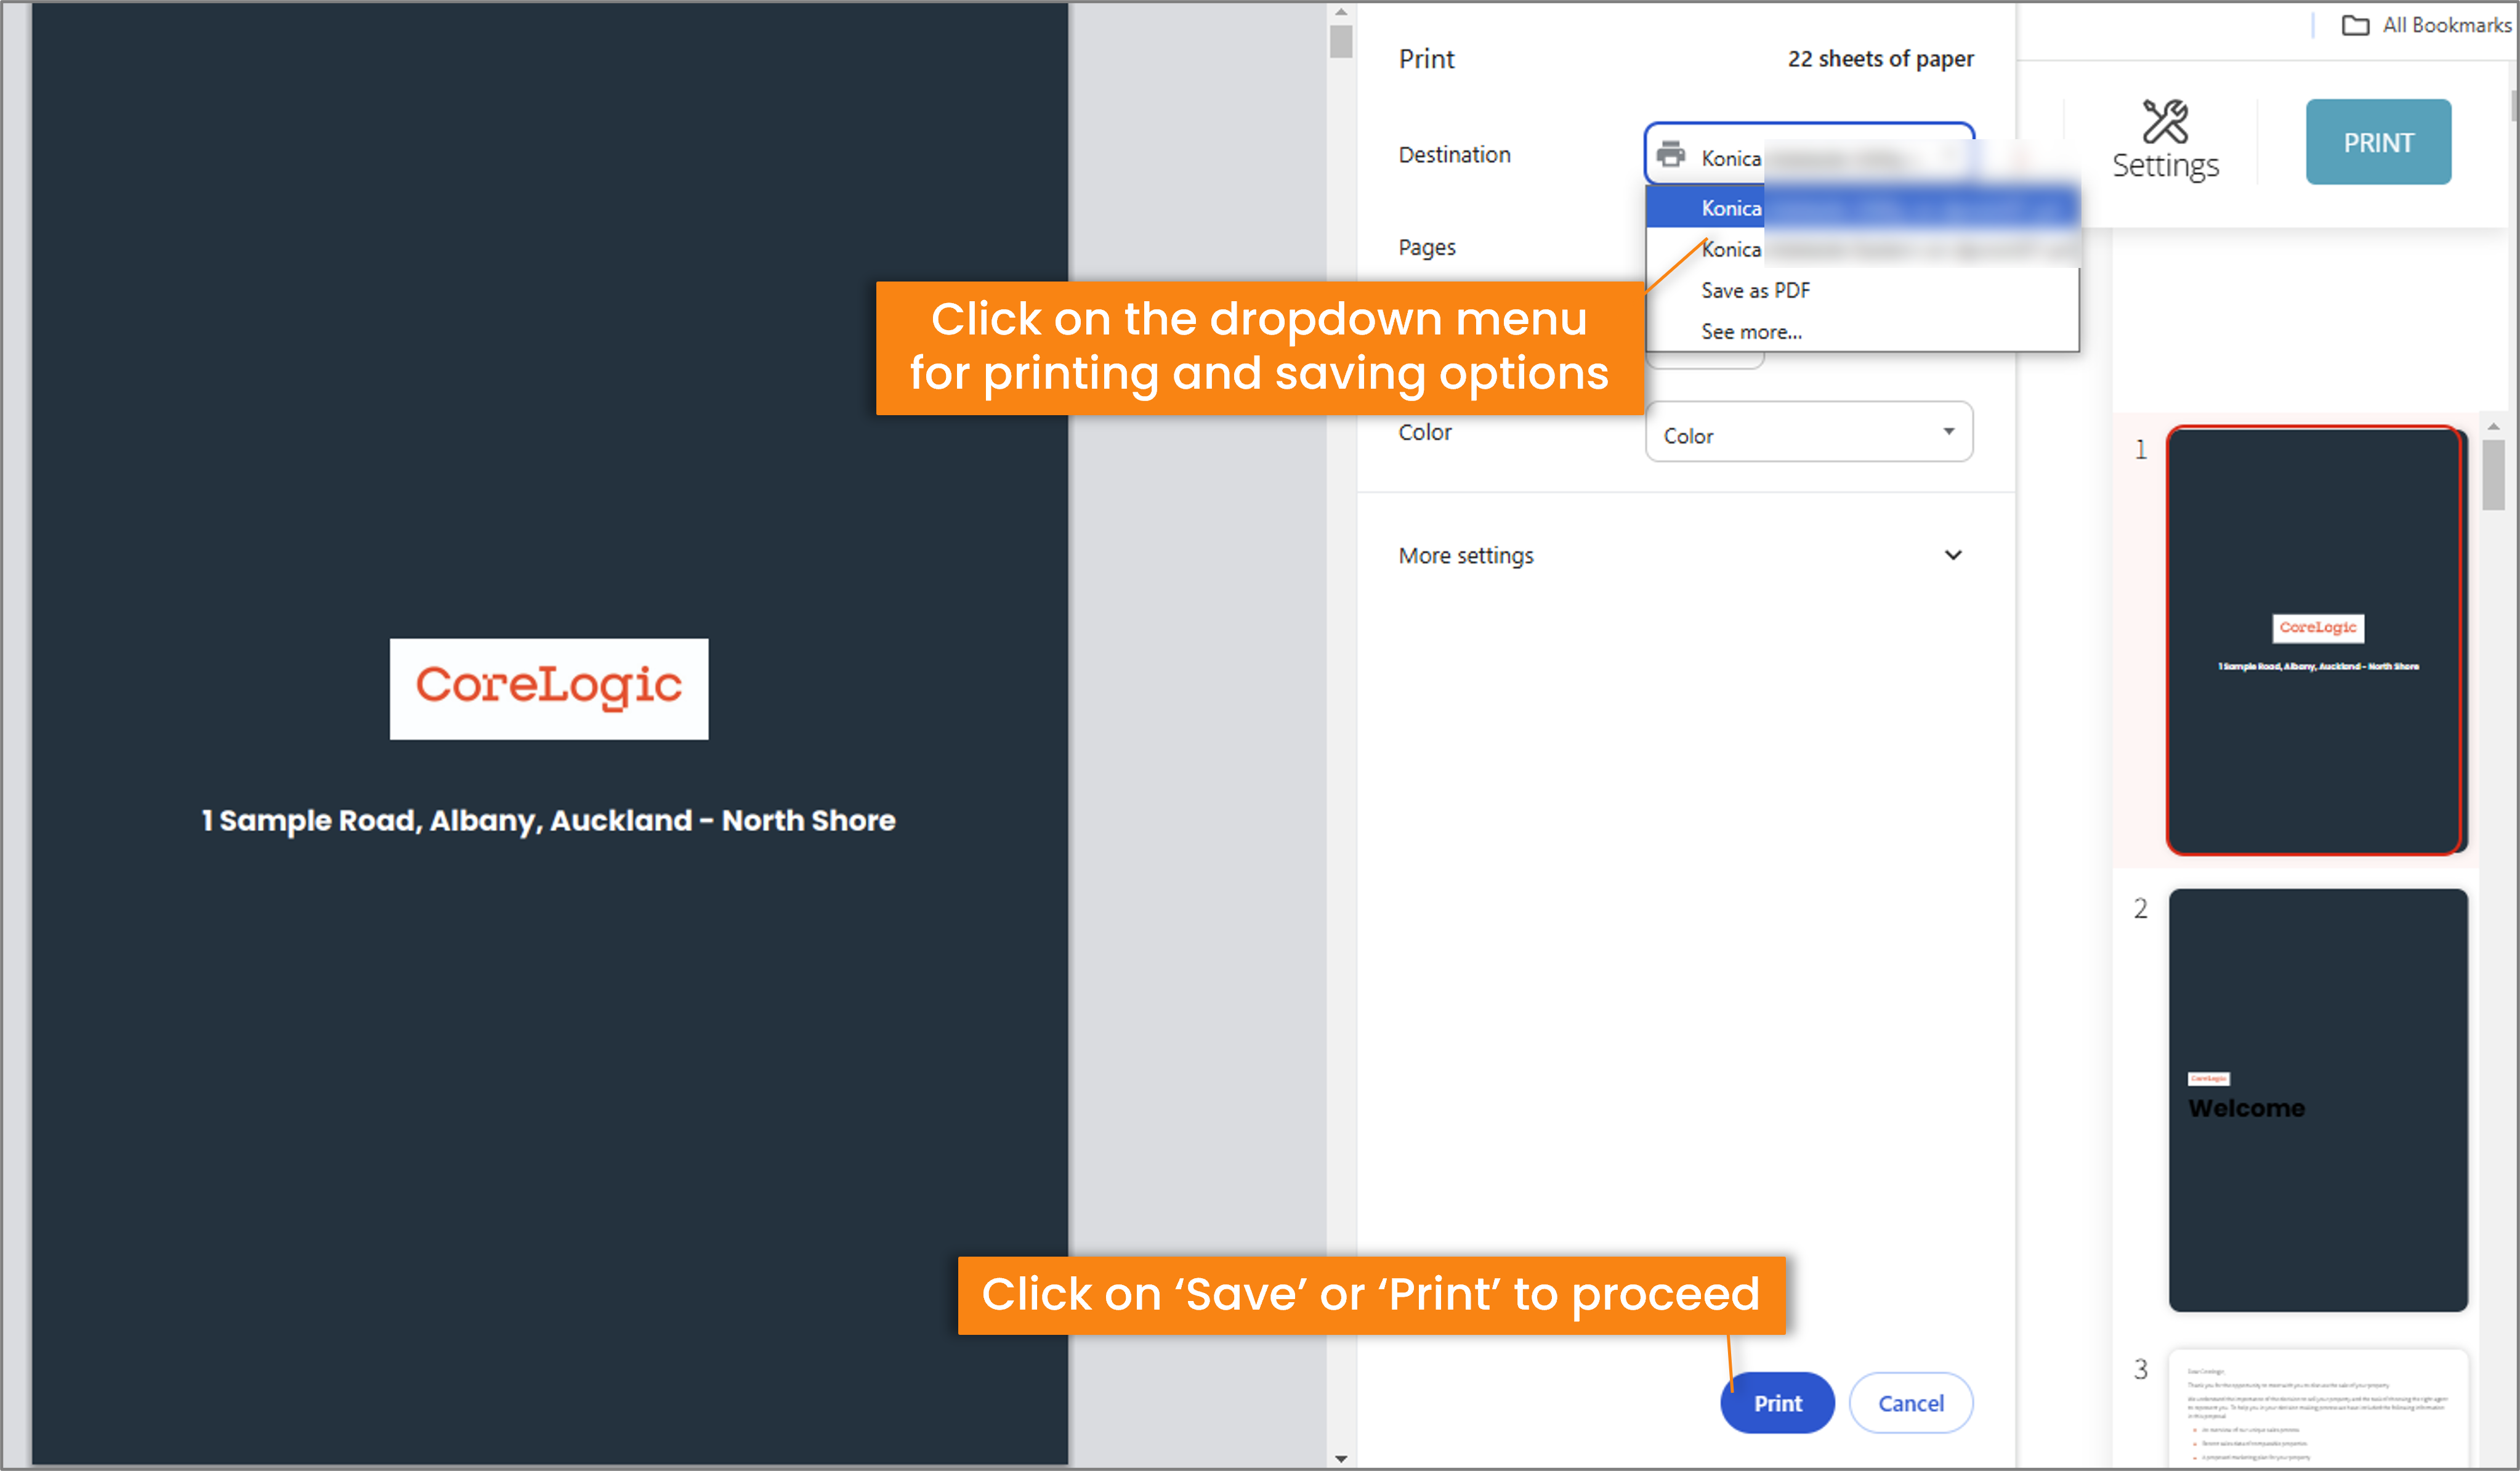The image size is (2520, 1471).
Task: Click the CoreLogic logo in preview
Action: coord(549,688)
